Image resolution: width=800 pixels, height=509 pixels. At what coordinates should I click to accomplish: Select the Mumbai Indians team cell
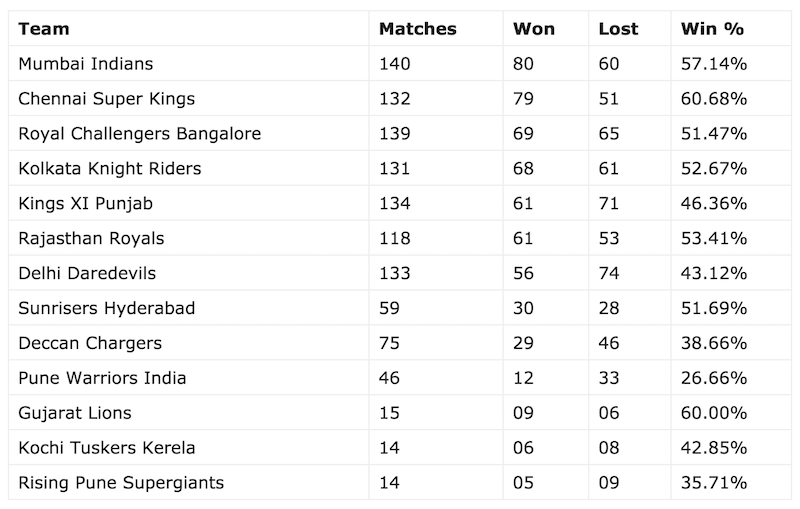click(86, 64)
